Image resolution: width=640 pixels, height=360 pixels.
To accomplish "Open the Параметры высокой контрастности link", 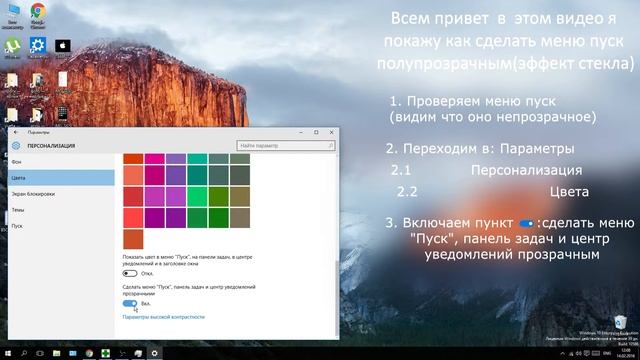I will [164, 317].
